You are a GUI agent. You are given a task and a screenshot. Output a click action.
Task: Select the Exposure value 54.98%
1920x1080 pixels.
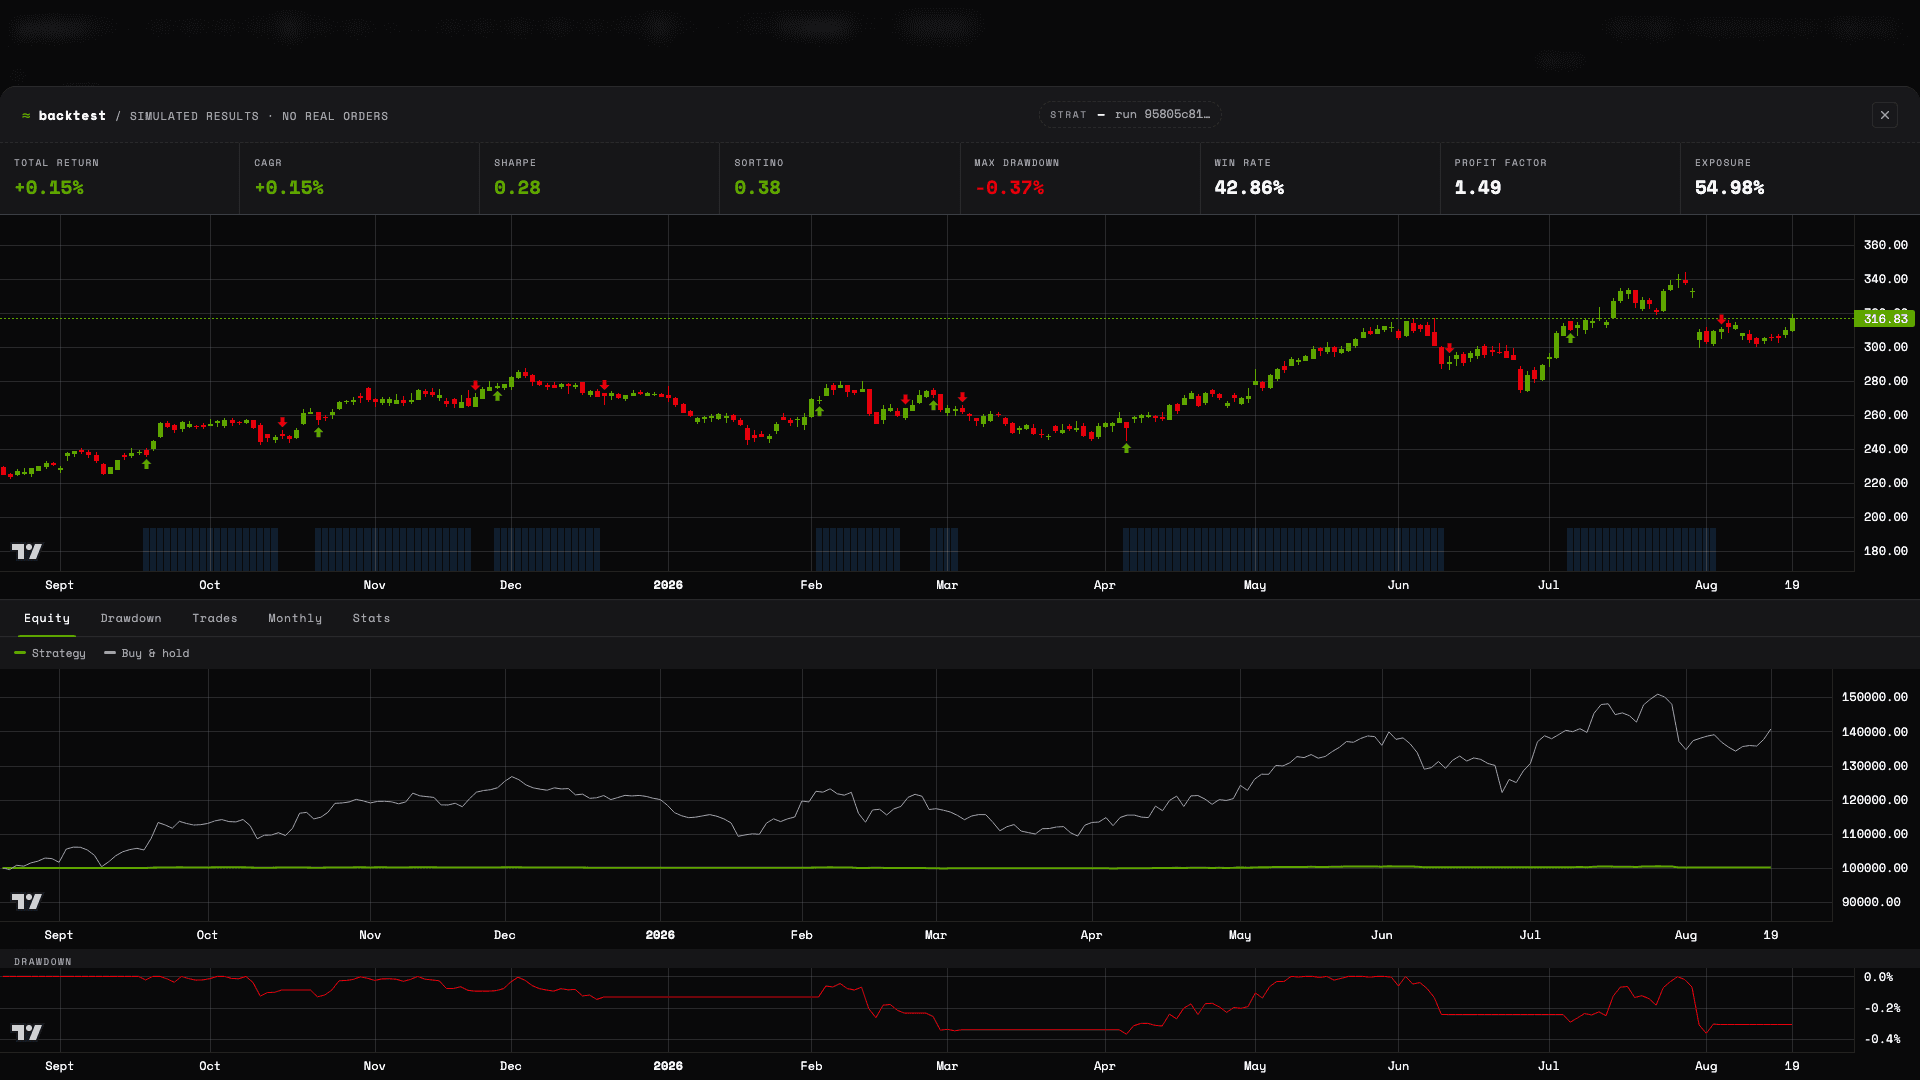pyautogui.click(x=1729, y=188)
